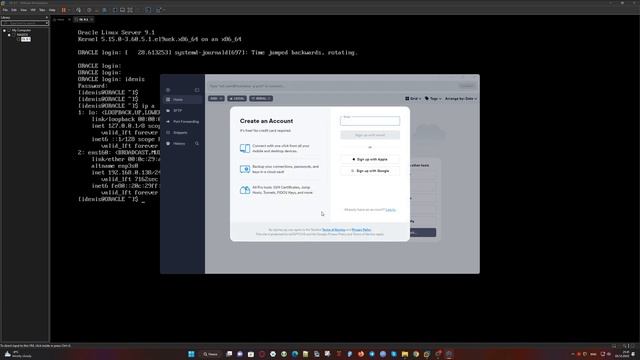Screen dimensions: 640x360
Task: Open Home in the Termius sidebar
Action: coord(182,100)
